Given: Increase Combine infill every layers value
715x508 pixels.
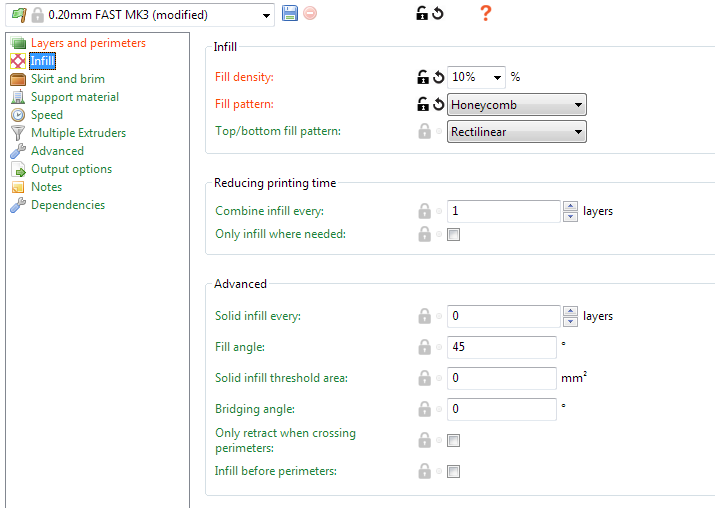Looking at the screenshot, I should click(x=570, y=207).
